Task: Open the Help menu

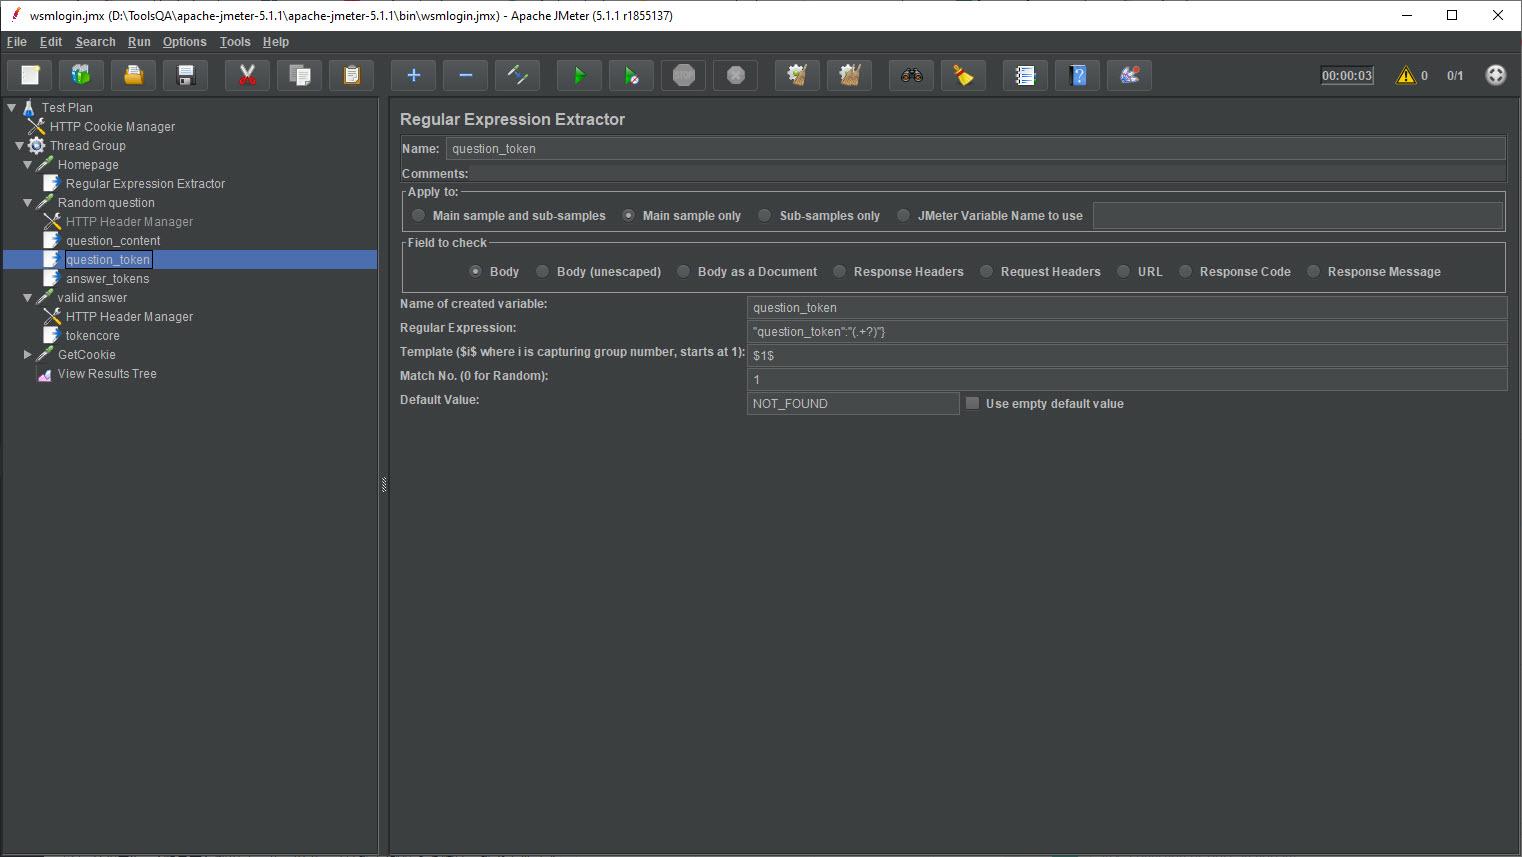Action: point(276,42)
